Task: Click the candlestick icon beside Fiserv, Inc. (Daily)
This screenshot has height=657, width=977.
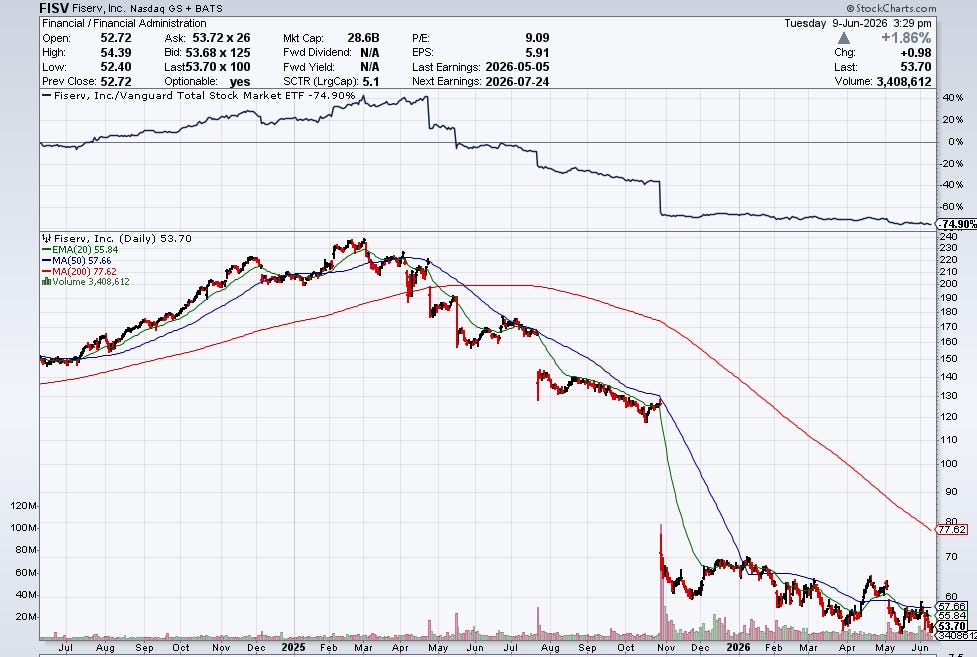Action: tap(47, 238)
